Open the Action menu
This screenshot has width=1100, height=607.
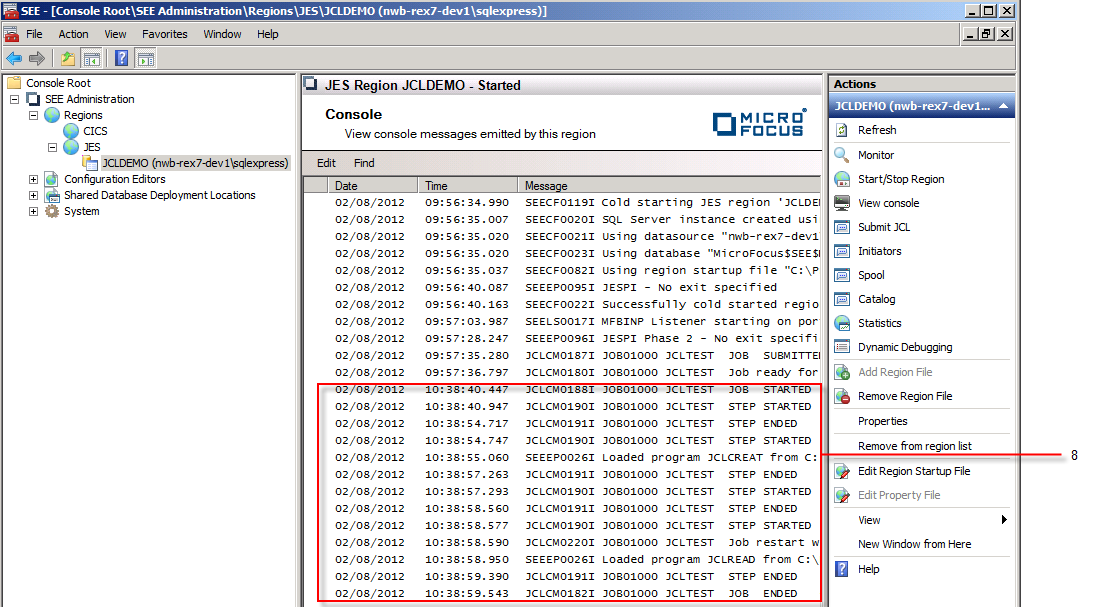coord(73,33)
